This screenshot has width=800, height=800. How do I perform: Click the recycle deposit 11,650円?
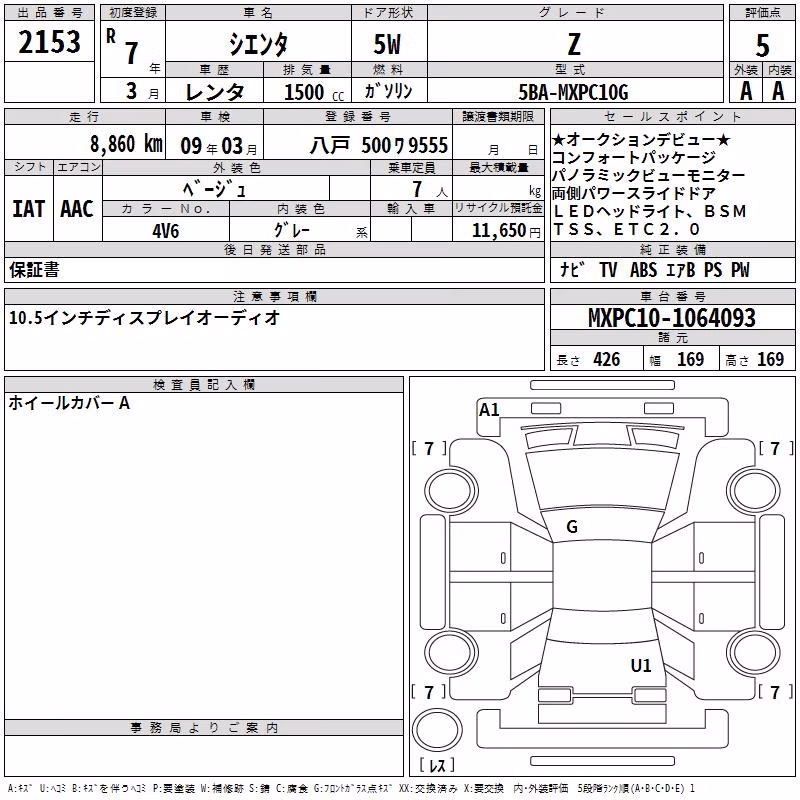point(506,231)
